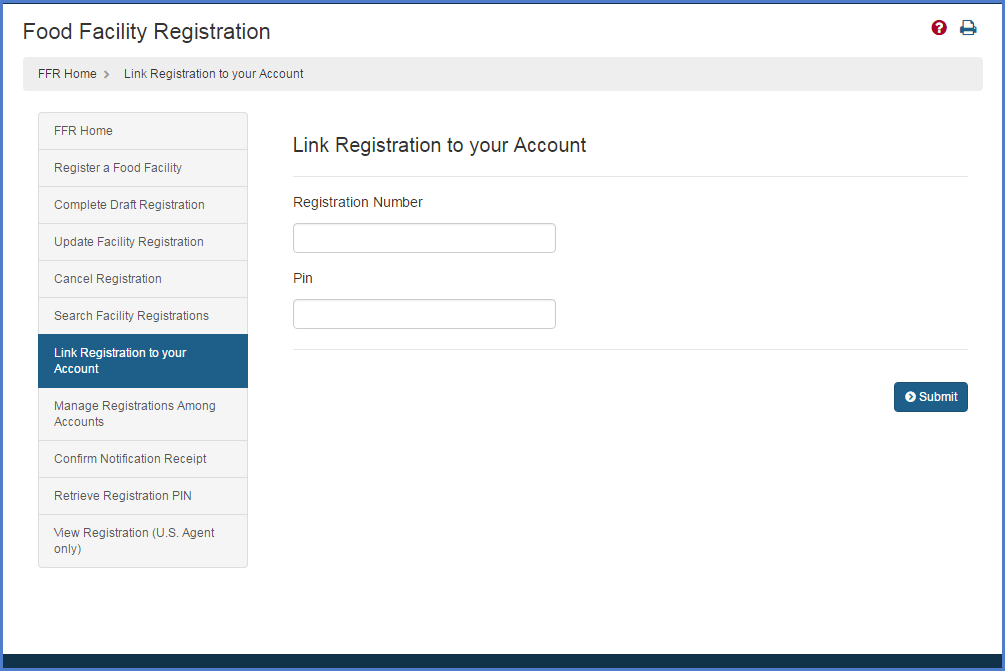Select View Registration (U.S. Agent only)
Screen dimensions: 1005x671
point(133,541)
